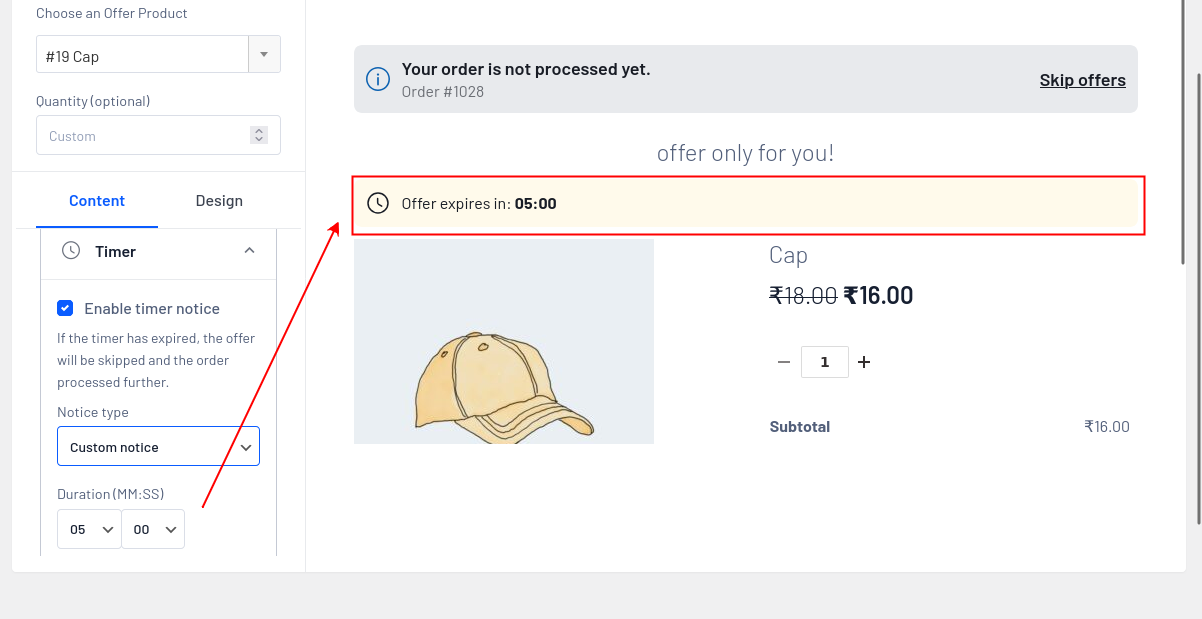
Task: Click the vertical page scrollbar
Action: coord(1198,300)
